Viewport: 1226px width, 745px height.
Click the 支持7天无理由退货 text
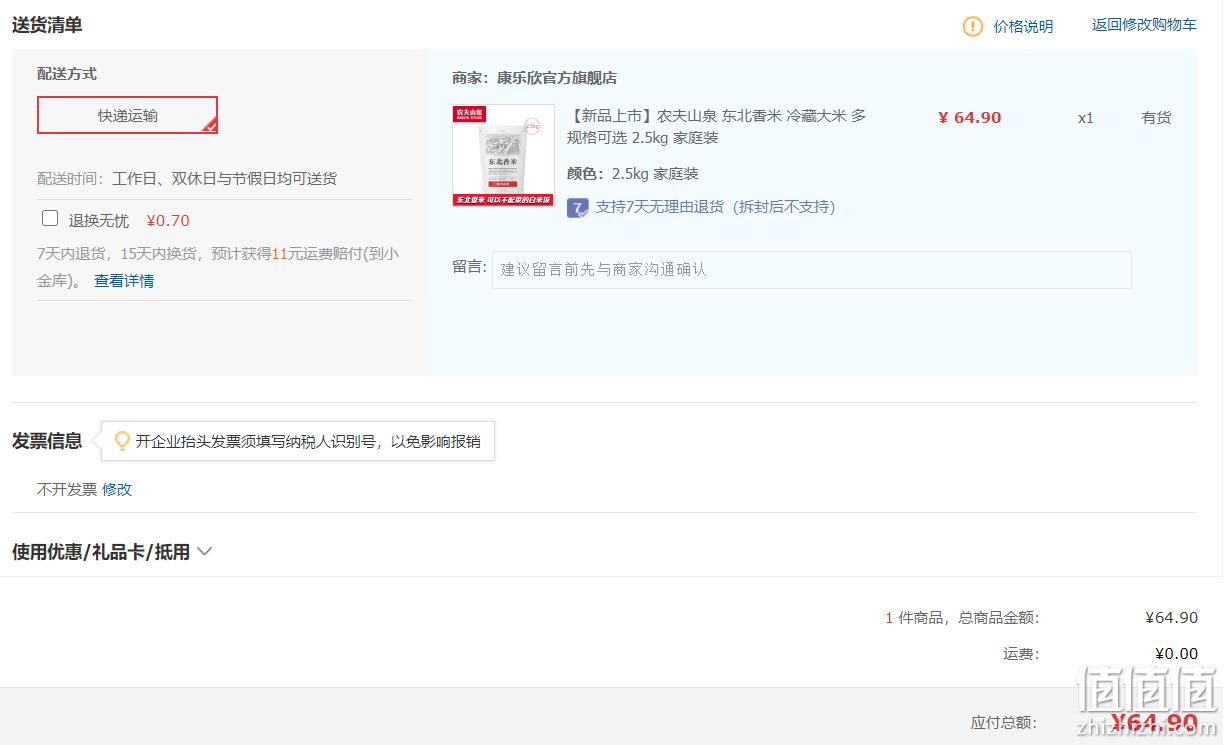click(x=715, y=207)
